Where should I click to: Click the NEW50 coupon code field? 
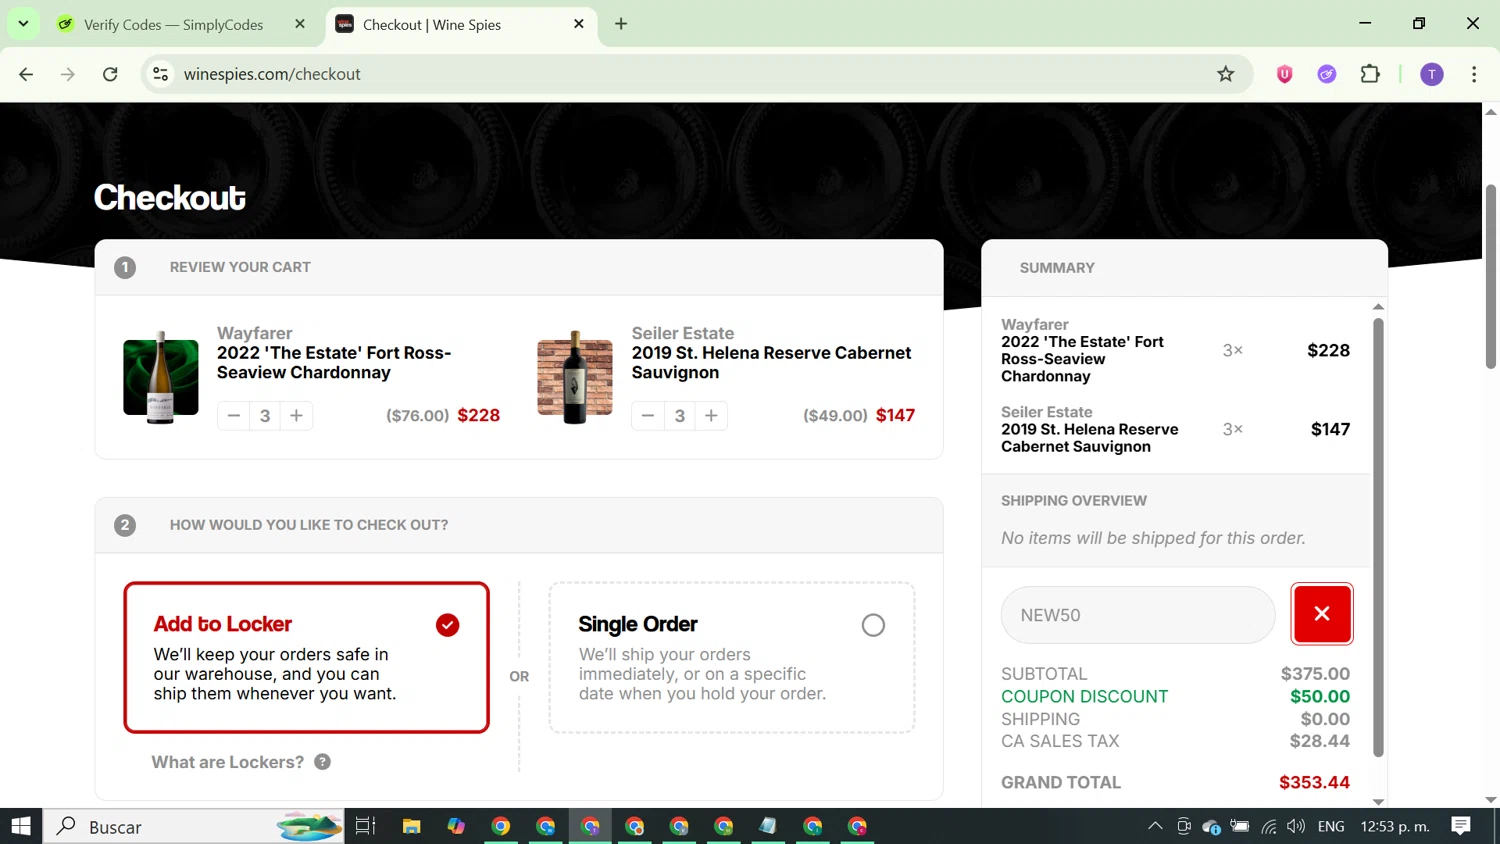click(1138, 615)
